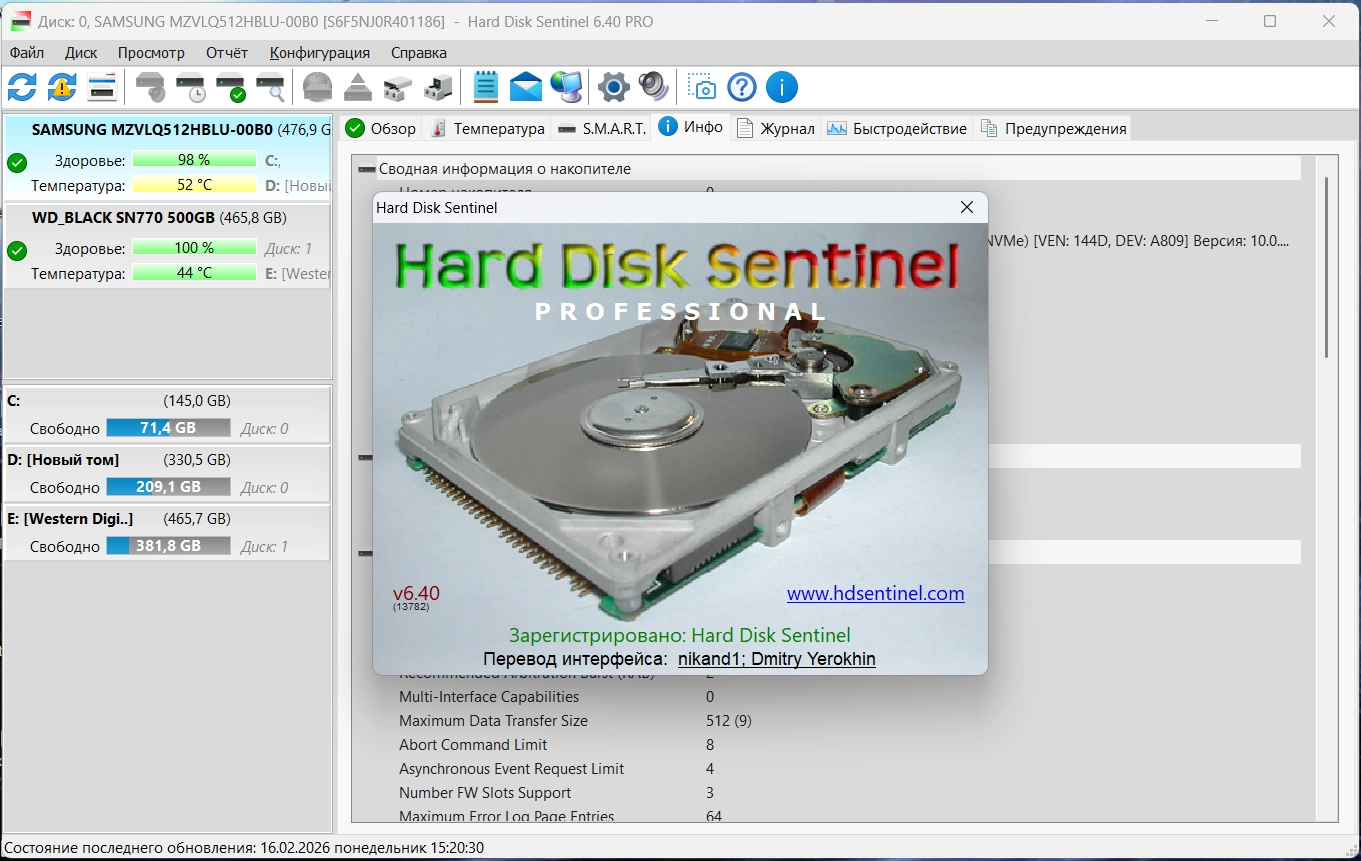Open the Диск menu
This screenshot has height=861, width=1361.
pyautogui.click(x=81, y=53)
